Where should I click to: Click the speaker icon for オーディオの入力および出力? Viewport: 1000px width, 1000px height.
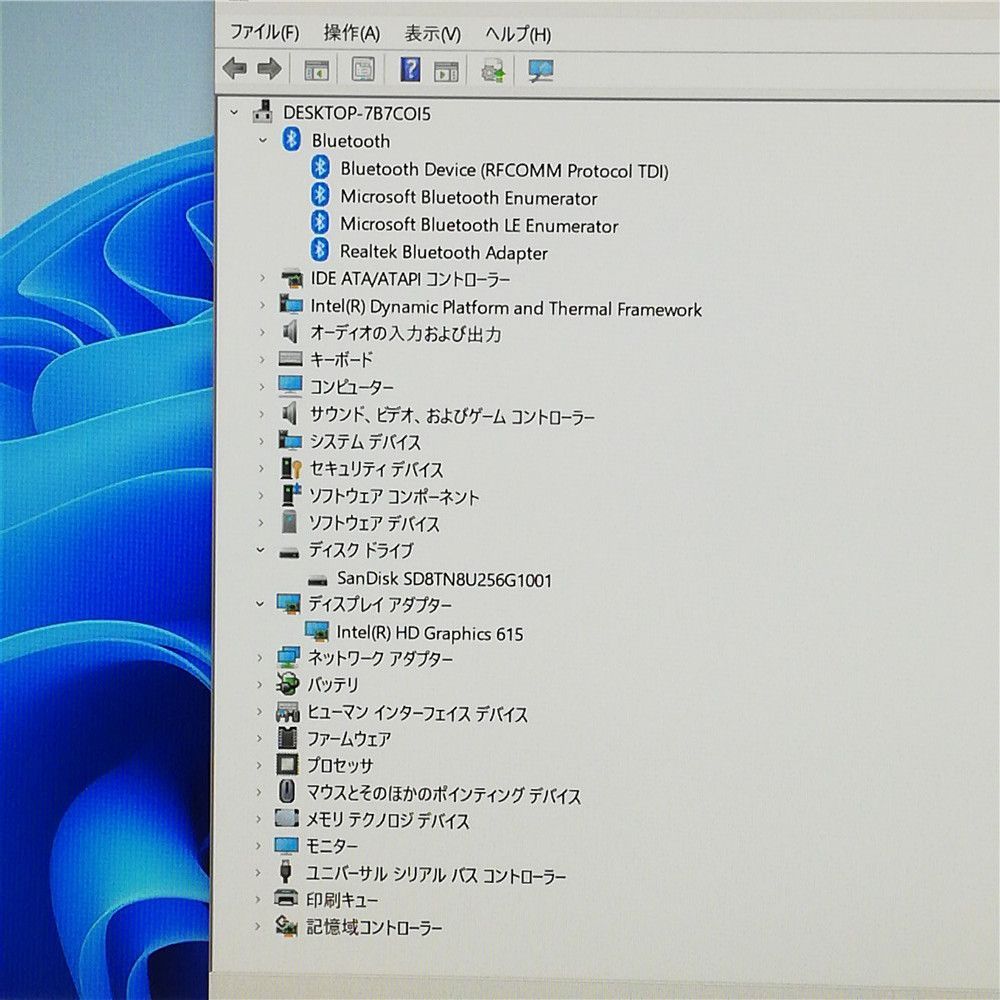[290, 332]
